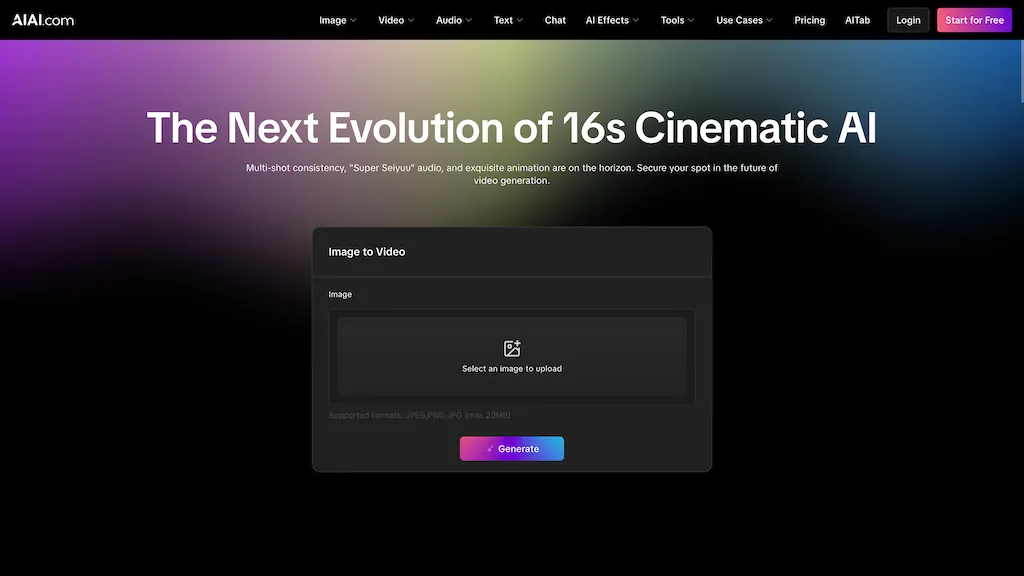Click the 'Supported formats' note
1024x576 pixels.
tap(419, 415)
